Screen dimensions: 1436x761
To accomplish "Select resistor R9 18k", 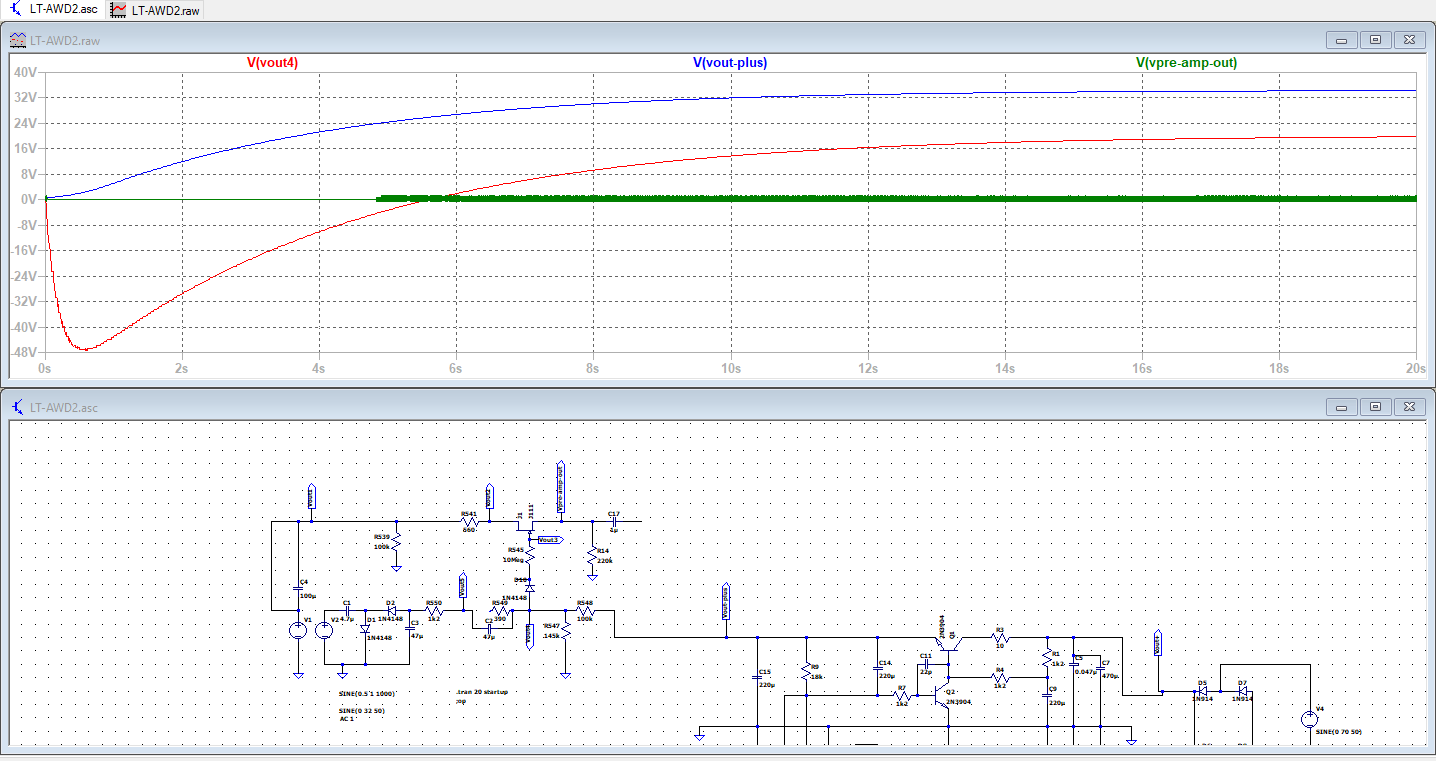I will 806,672.
